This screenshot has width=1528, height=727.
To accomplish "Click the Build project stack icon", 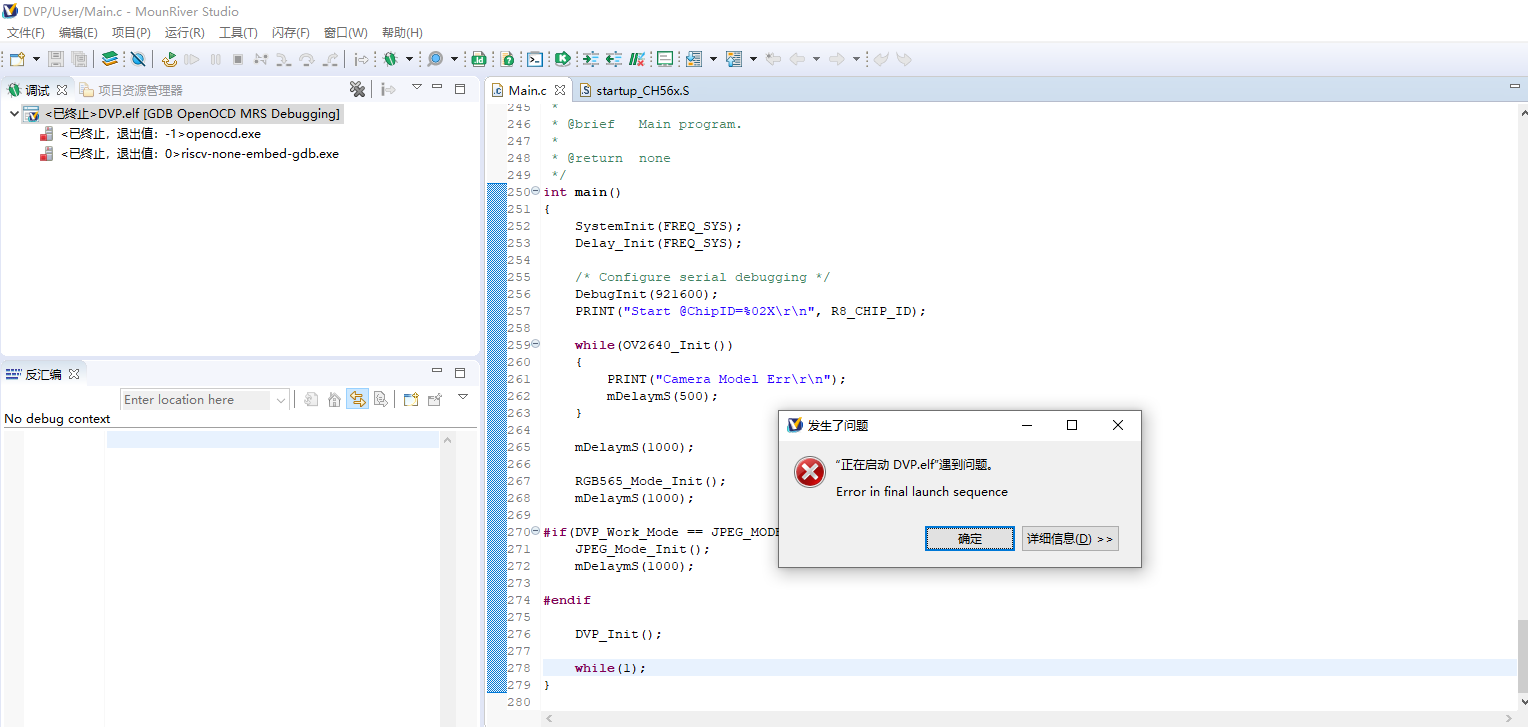I will [110, 59].
